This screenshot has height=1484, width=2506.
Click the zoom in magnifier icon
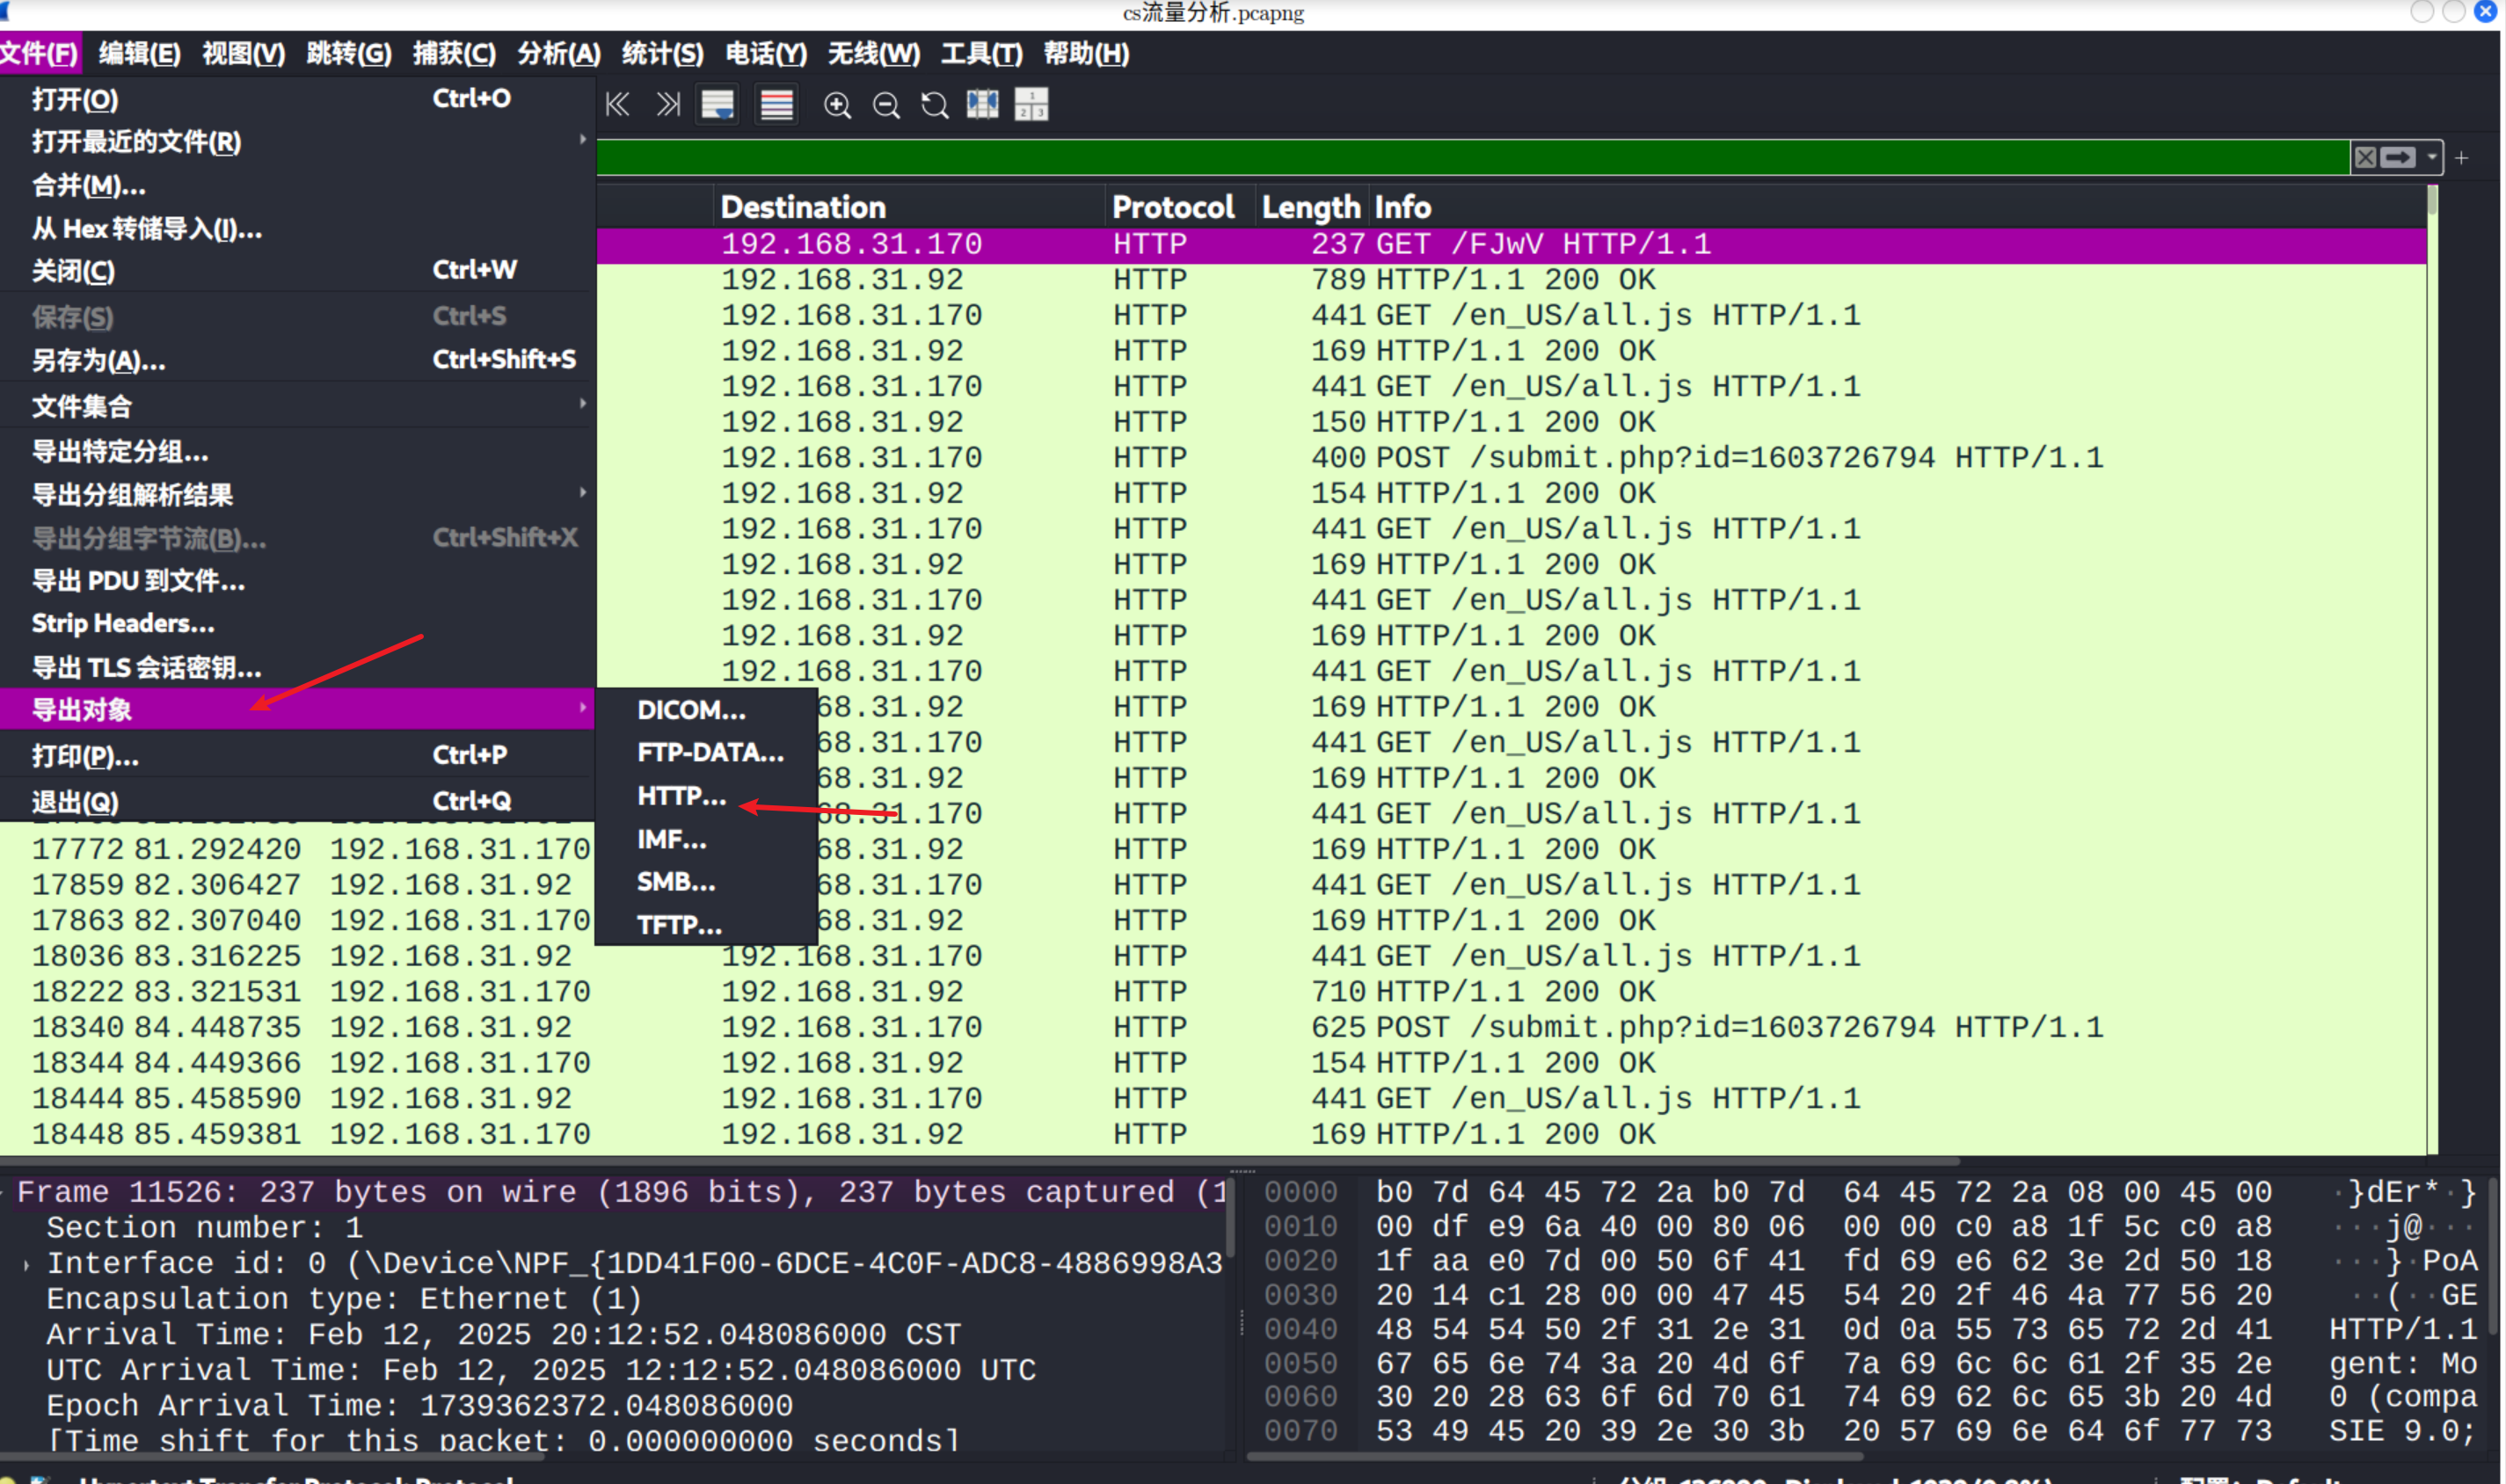click(x=837, y=105)
